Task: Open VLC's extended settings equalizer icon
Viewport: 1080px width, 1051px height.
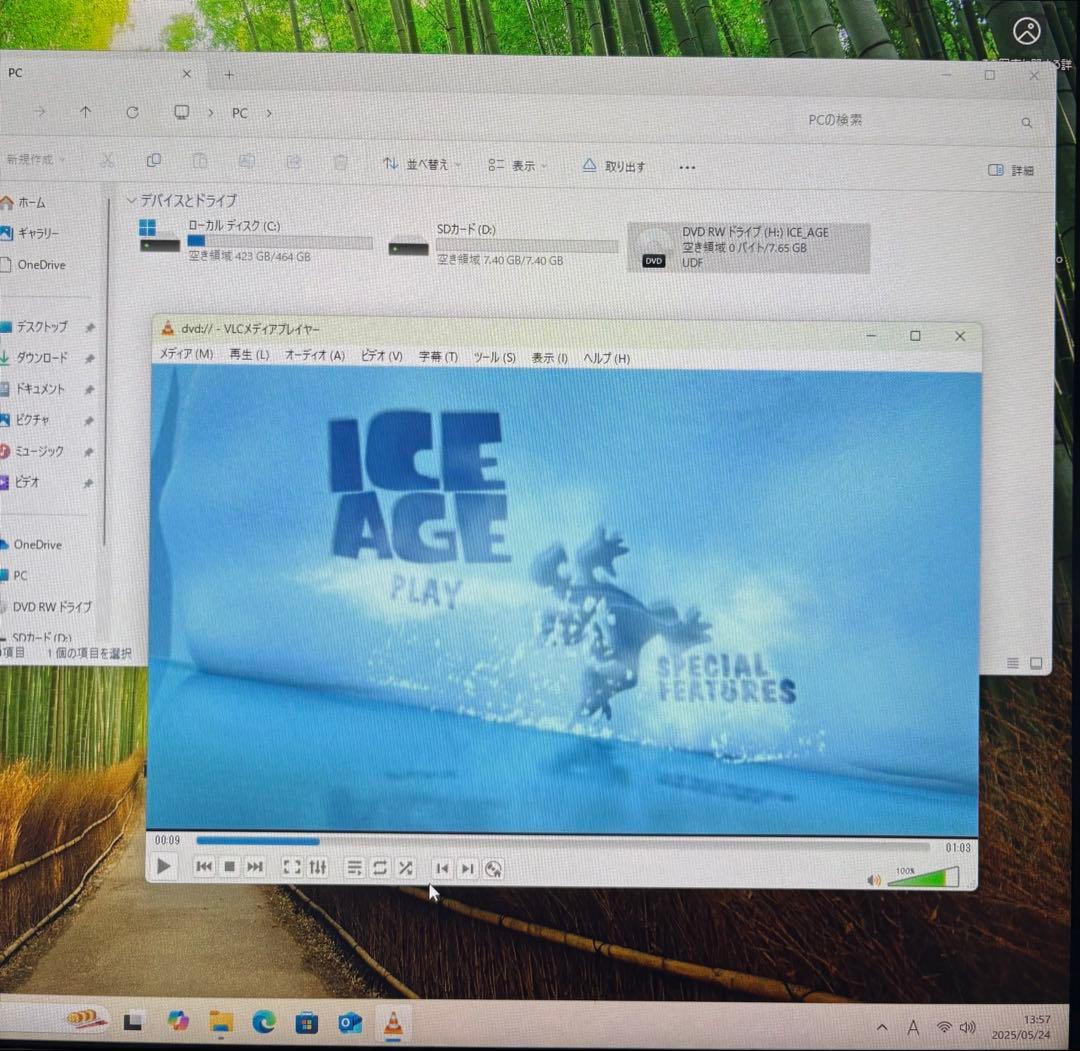Action: 317,867
